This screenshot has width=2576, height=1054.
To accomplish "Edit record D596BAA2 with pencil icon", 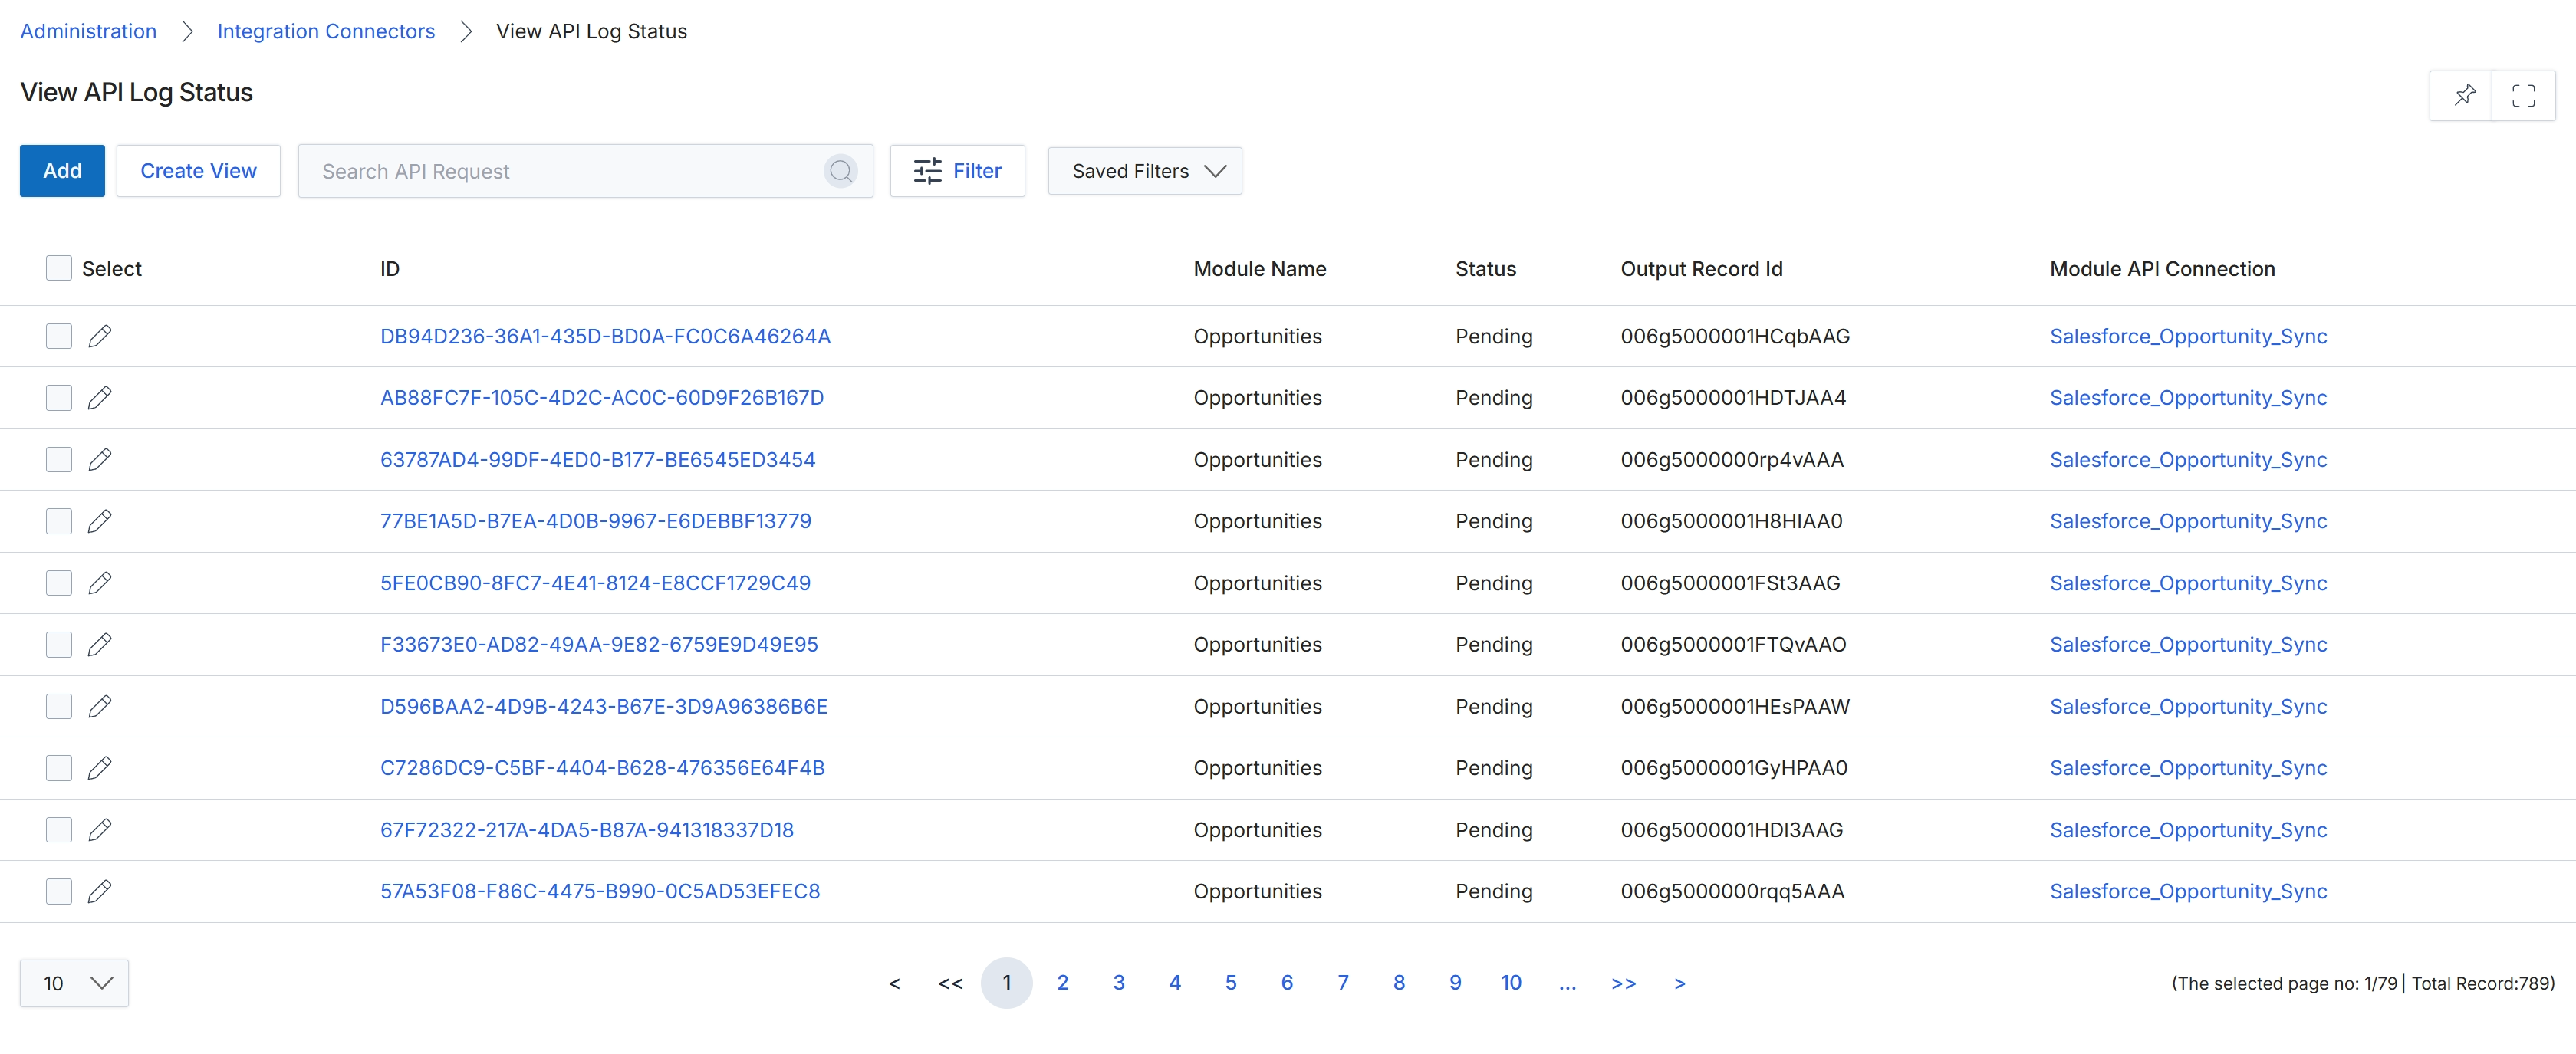I will pyautogui.click(x=99, y=707).
